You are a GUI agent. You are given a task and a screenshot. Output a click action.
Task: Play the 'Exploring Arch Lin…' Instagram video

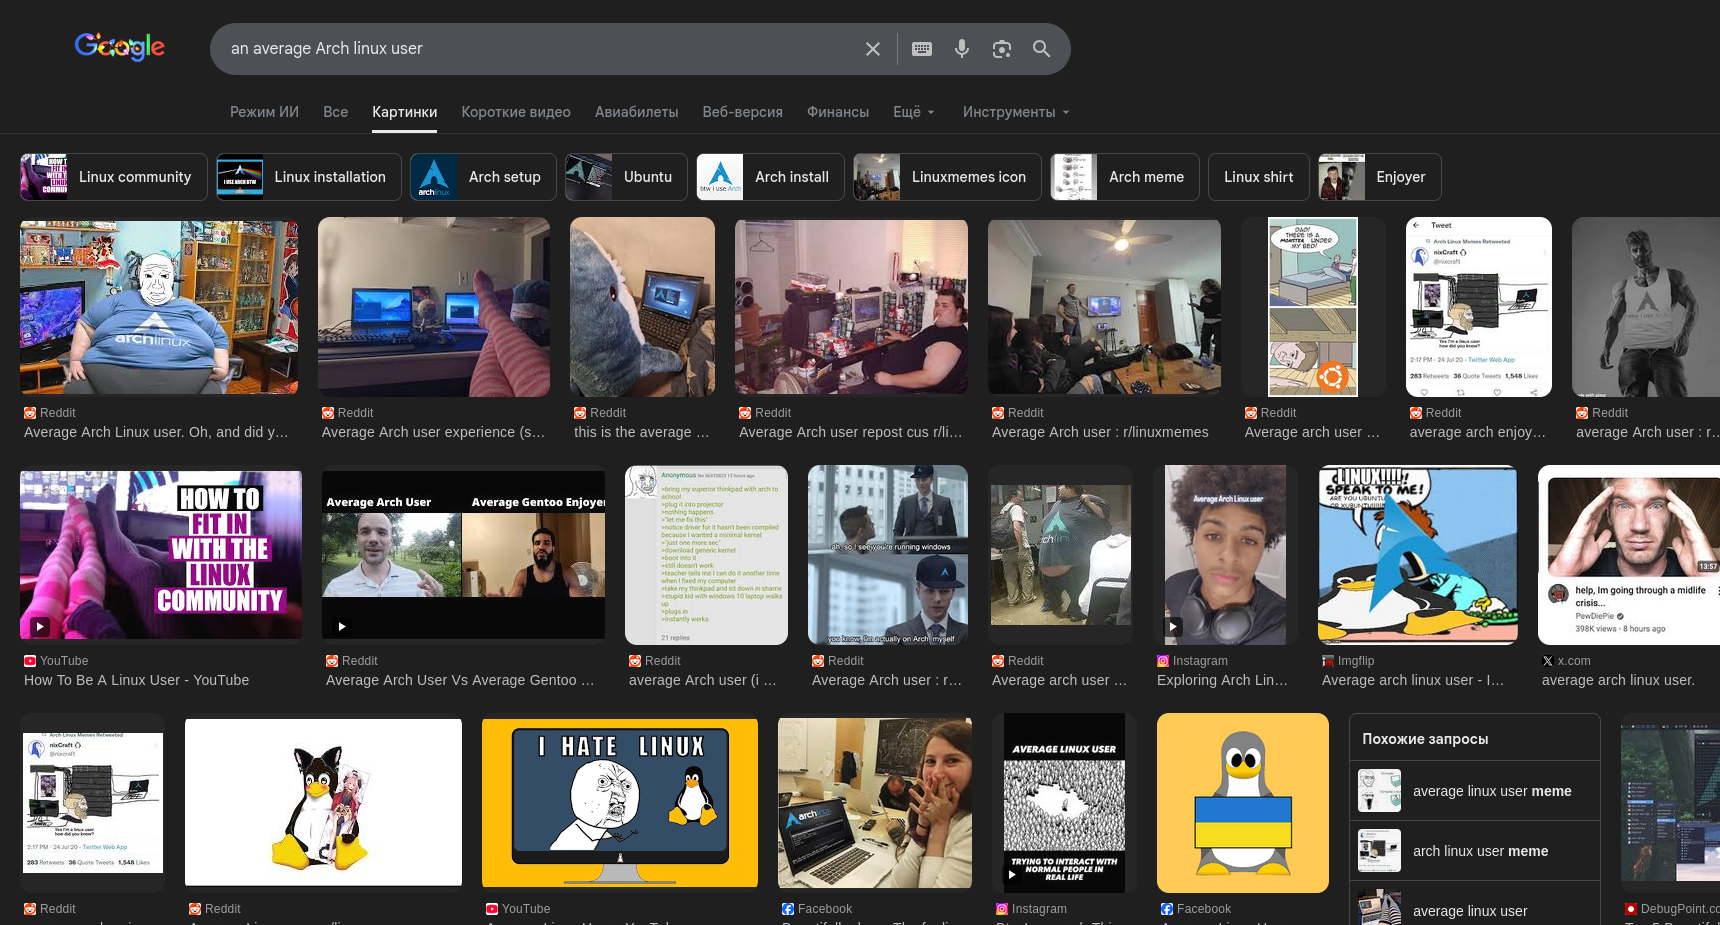pos(1172,627)
